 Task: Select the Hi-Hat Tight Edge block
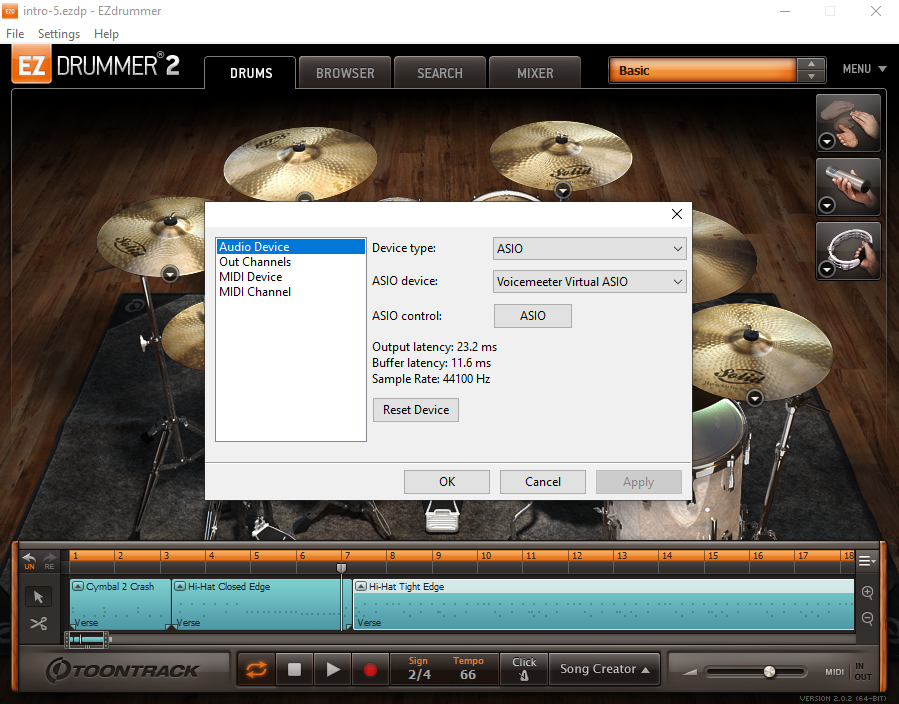(x=604, y=605)
